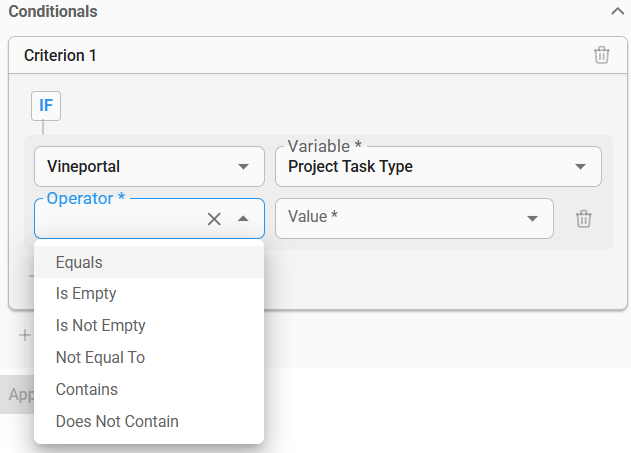This screenshot has width=631, height=453.
Task: Click the plus icon below the criterion
Action: pos(24,335)
